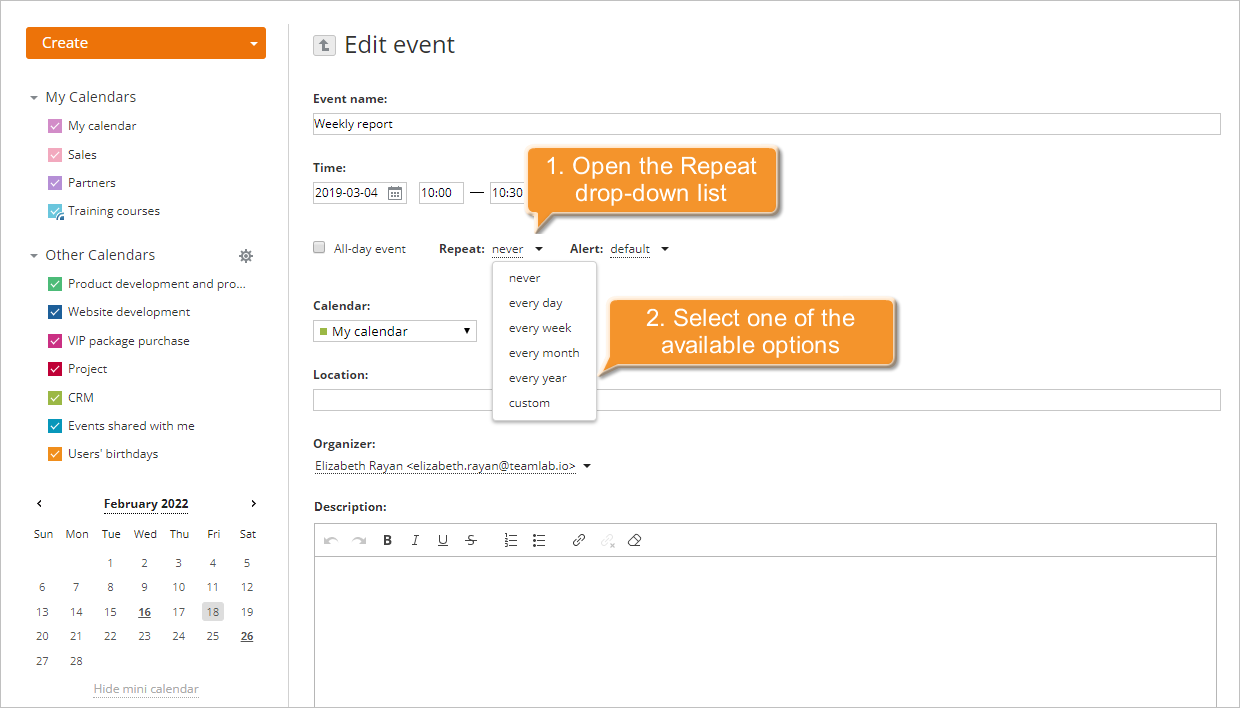Click the back arrow next to Edit event

pyautogui.click(x=322, y=44)
